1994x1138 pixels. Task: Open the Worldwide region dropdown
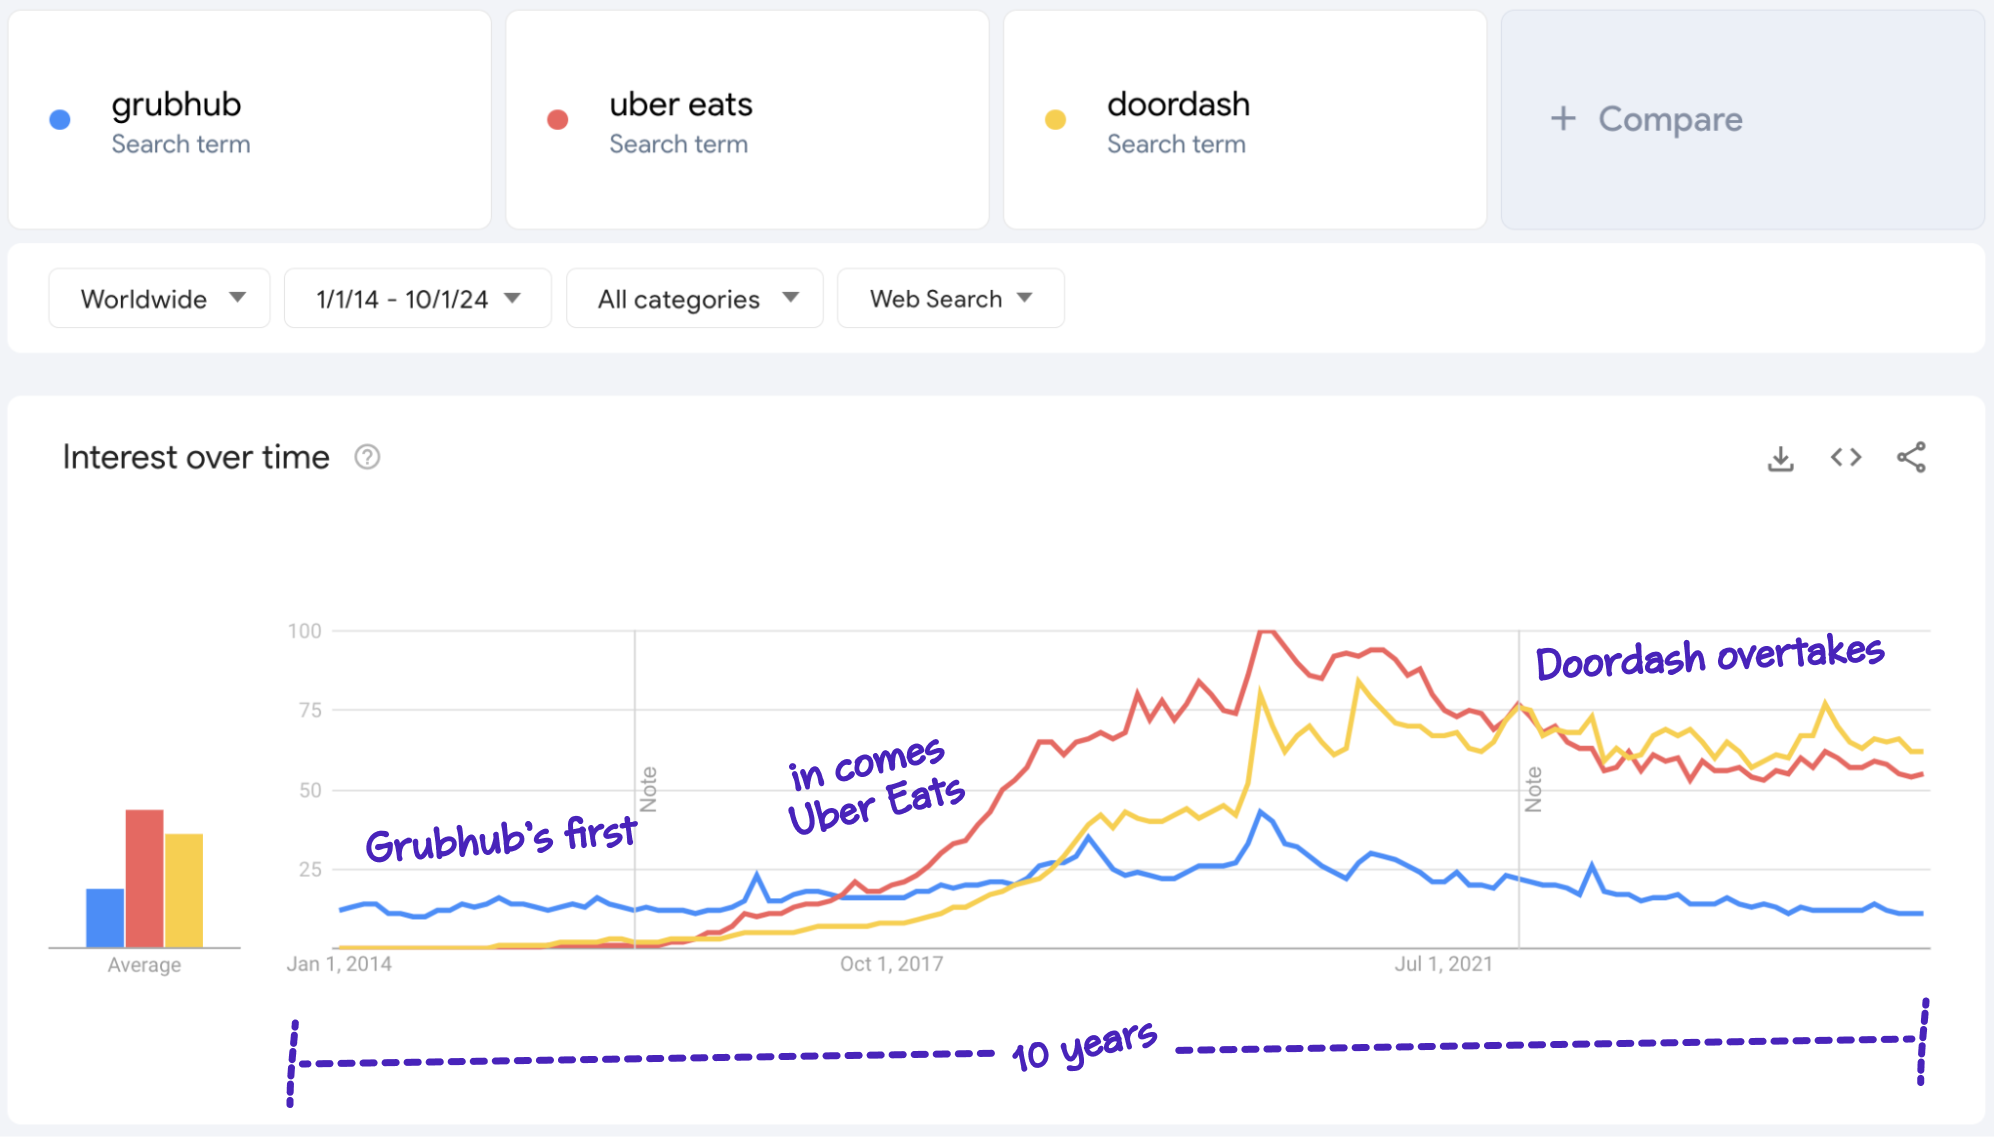coord(160,298)
